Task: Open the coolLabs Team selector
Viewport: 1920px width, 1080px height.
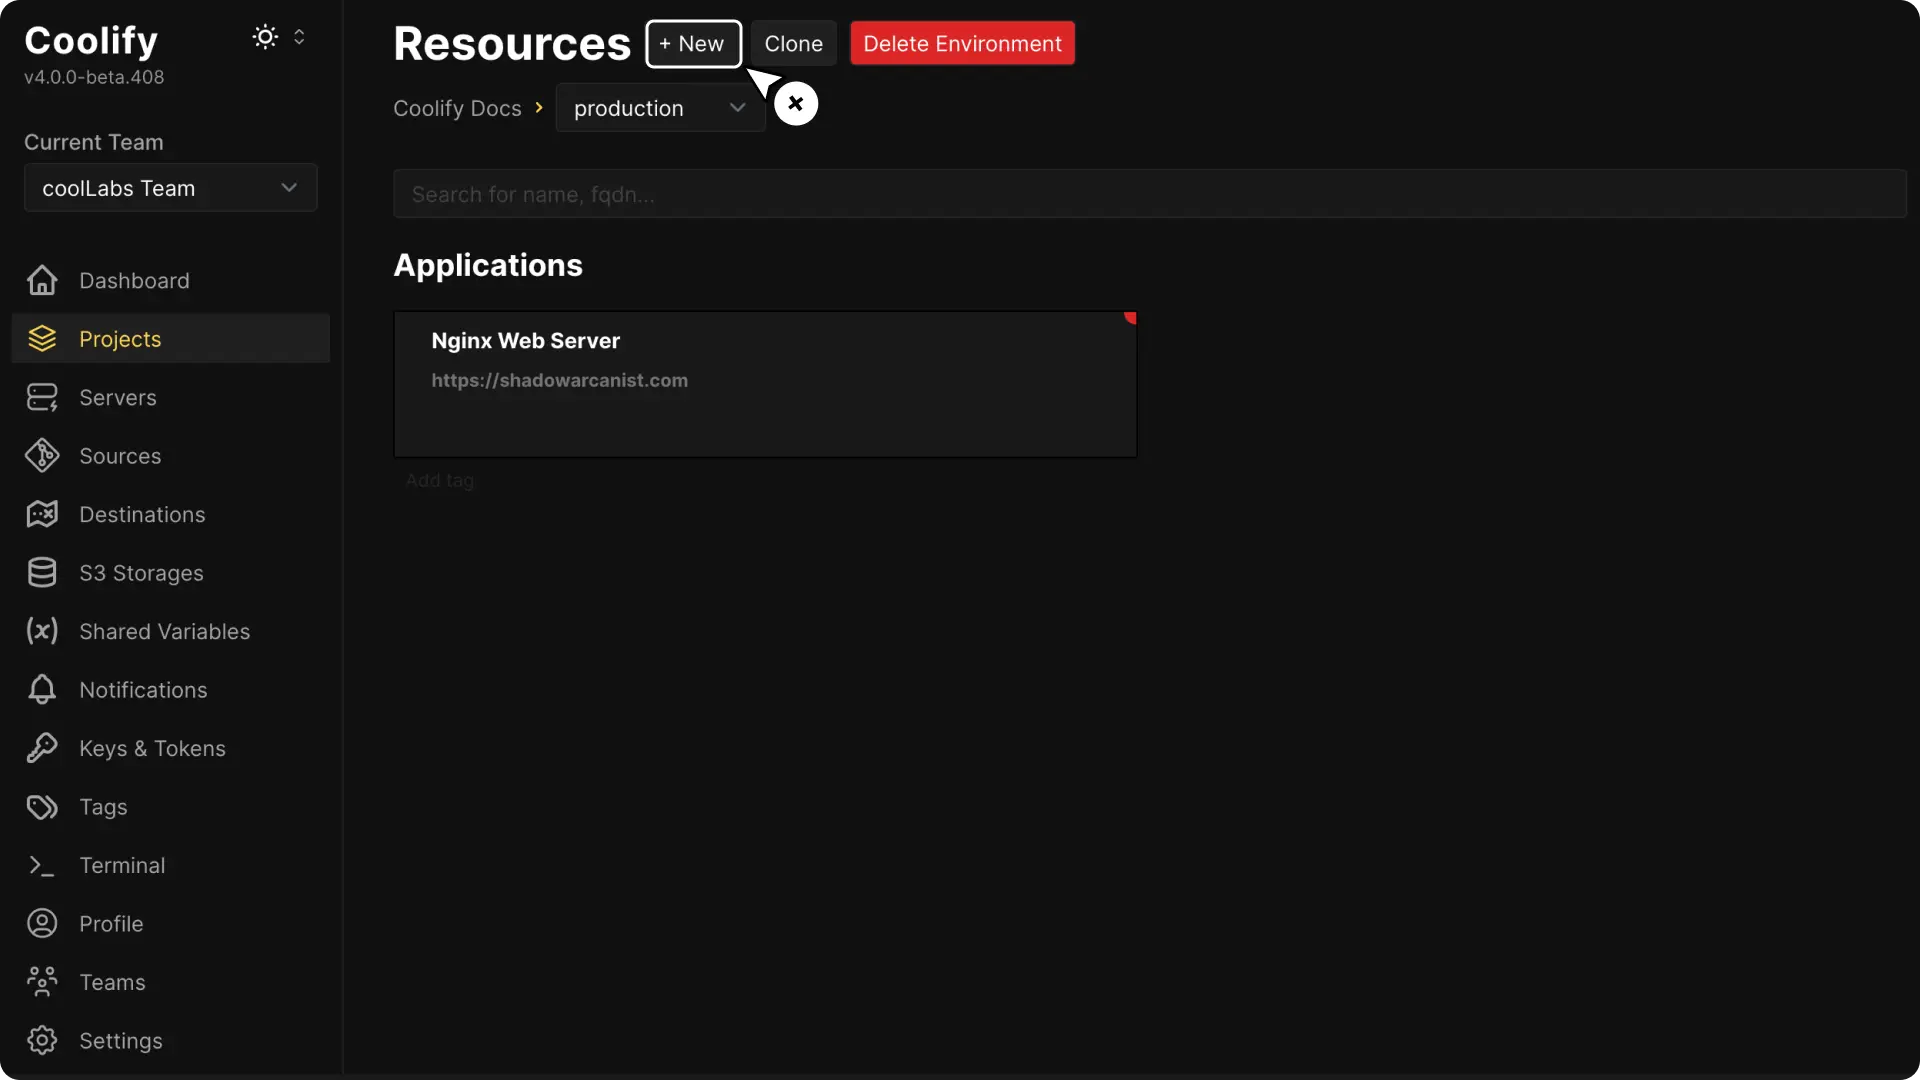Action: [170, 187]
